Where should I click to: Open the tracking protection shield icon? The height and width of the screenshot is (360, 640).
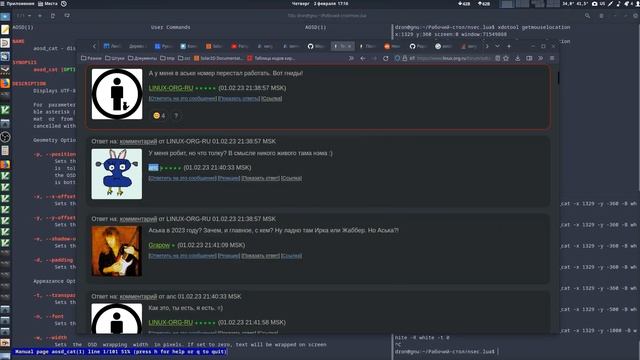[x=397, y=58]
